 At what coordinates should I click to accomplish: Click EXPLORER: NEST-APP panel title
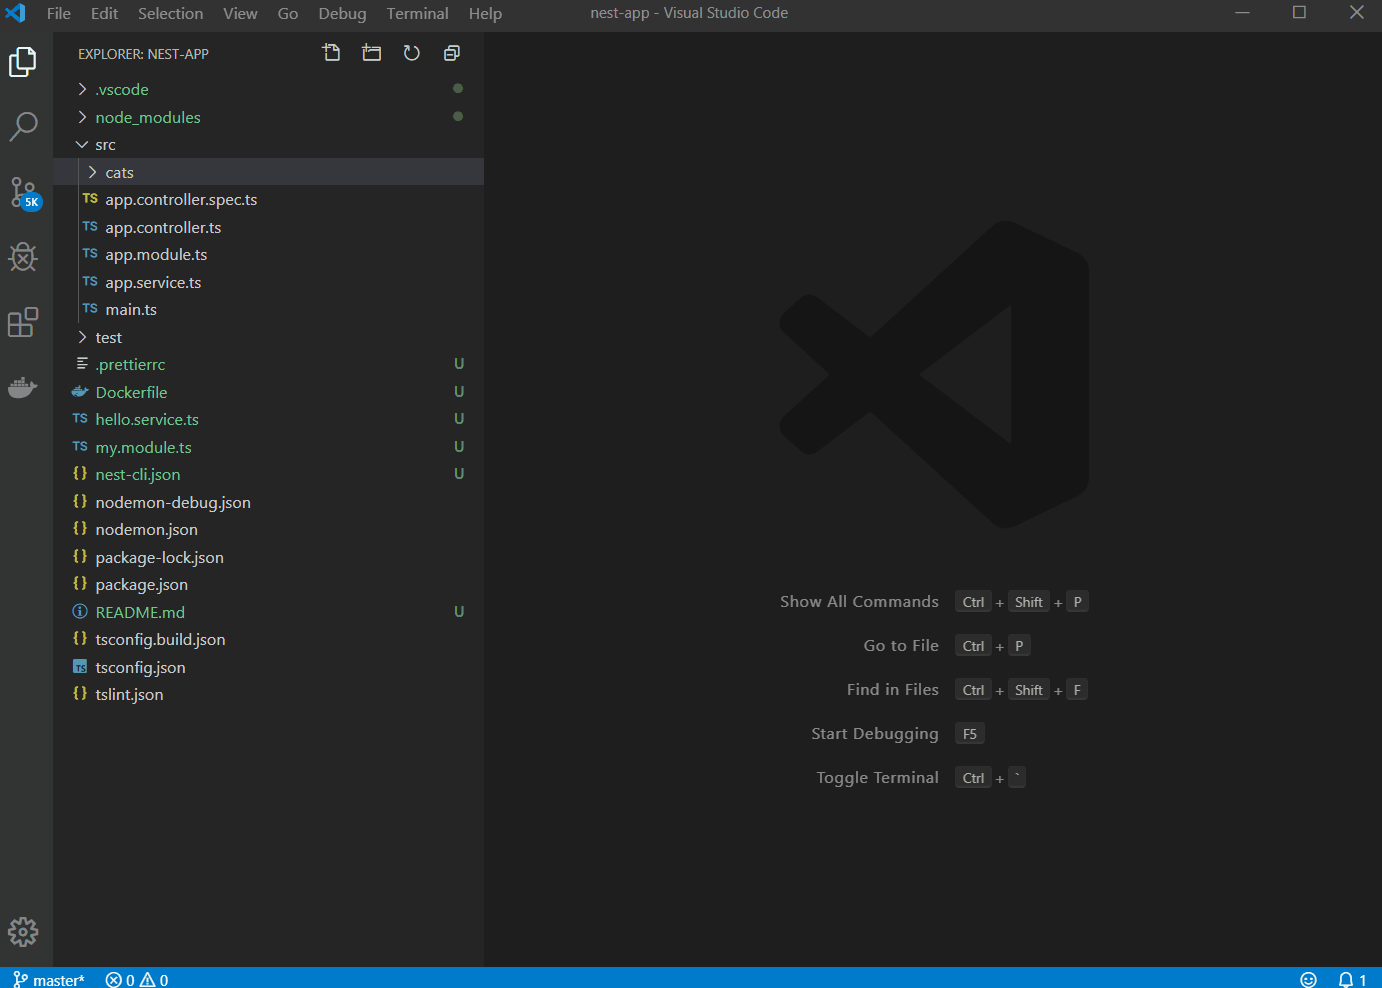click(x=143, y=54)
